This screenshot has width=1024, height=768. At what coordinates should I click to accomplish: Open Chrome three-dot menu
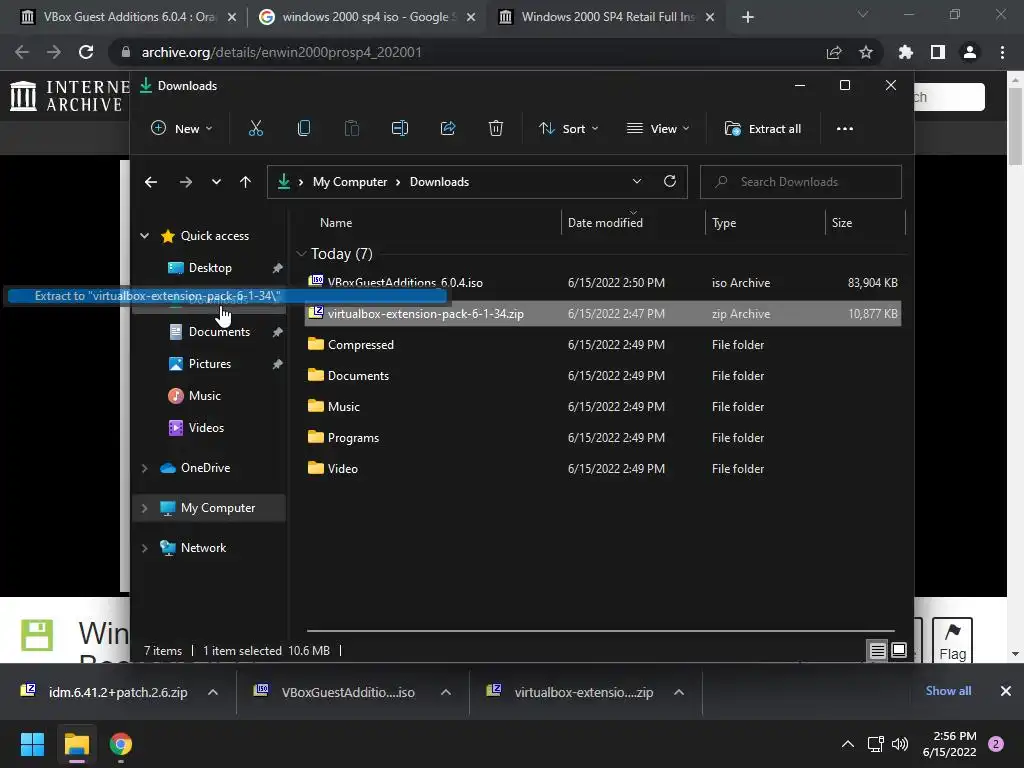1002,52
